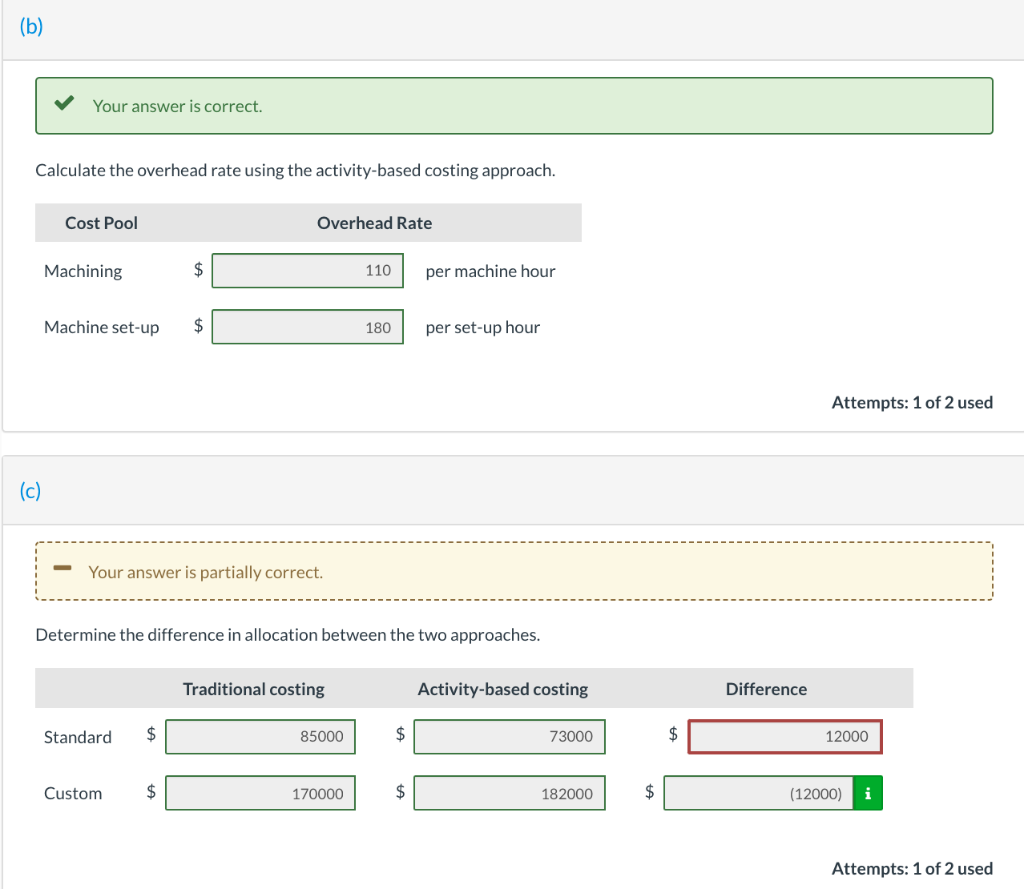This screenshot has width=1024, height=889.
Task: Click 'Your answer is partially correct.' message
Action: click(206, 572)
